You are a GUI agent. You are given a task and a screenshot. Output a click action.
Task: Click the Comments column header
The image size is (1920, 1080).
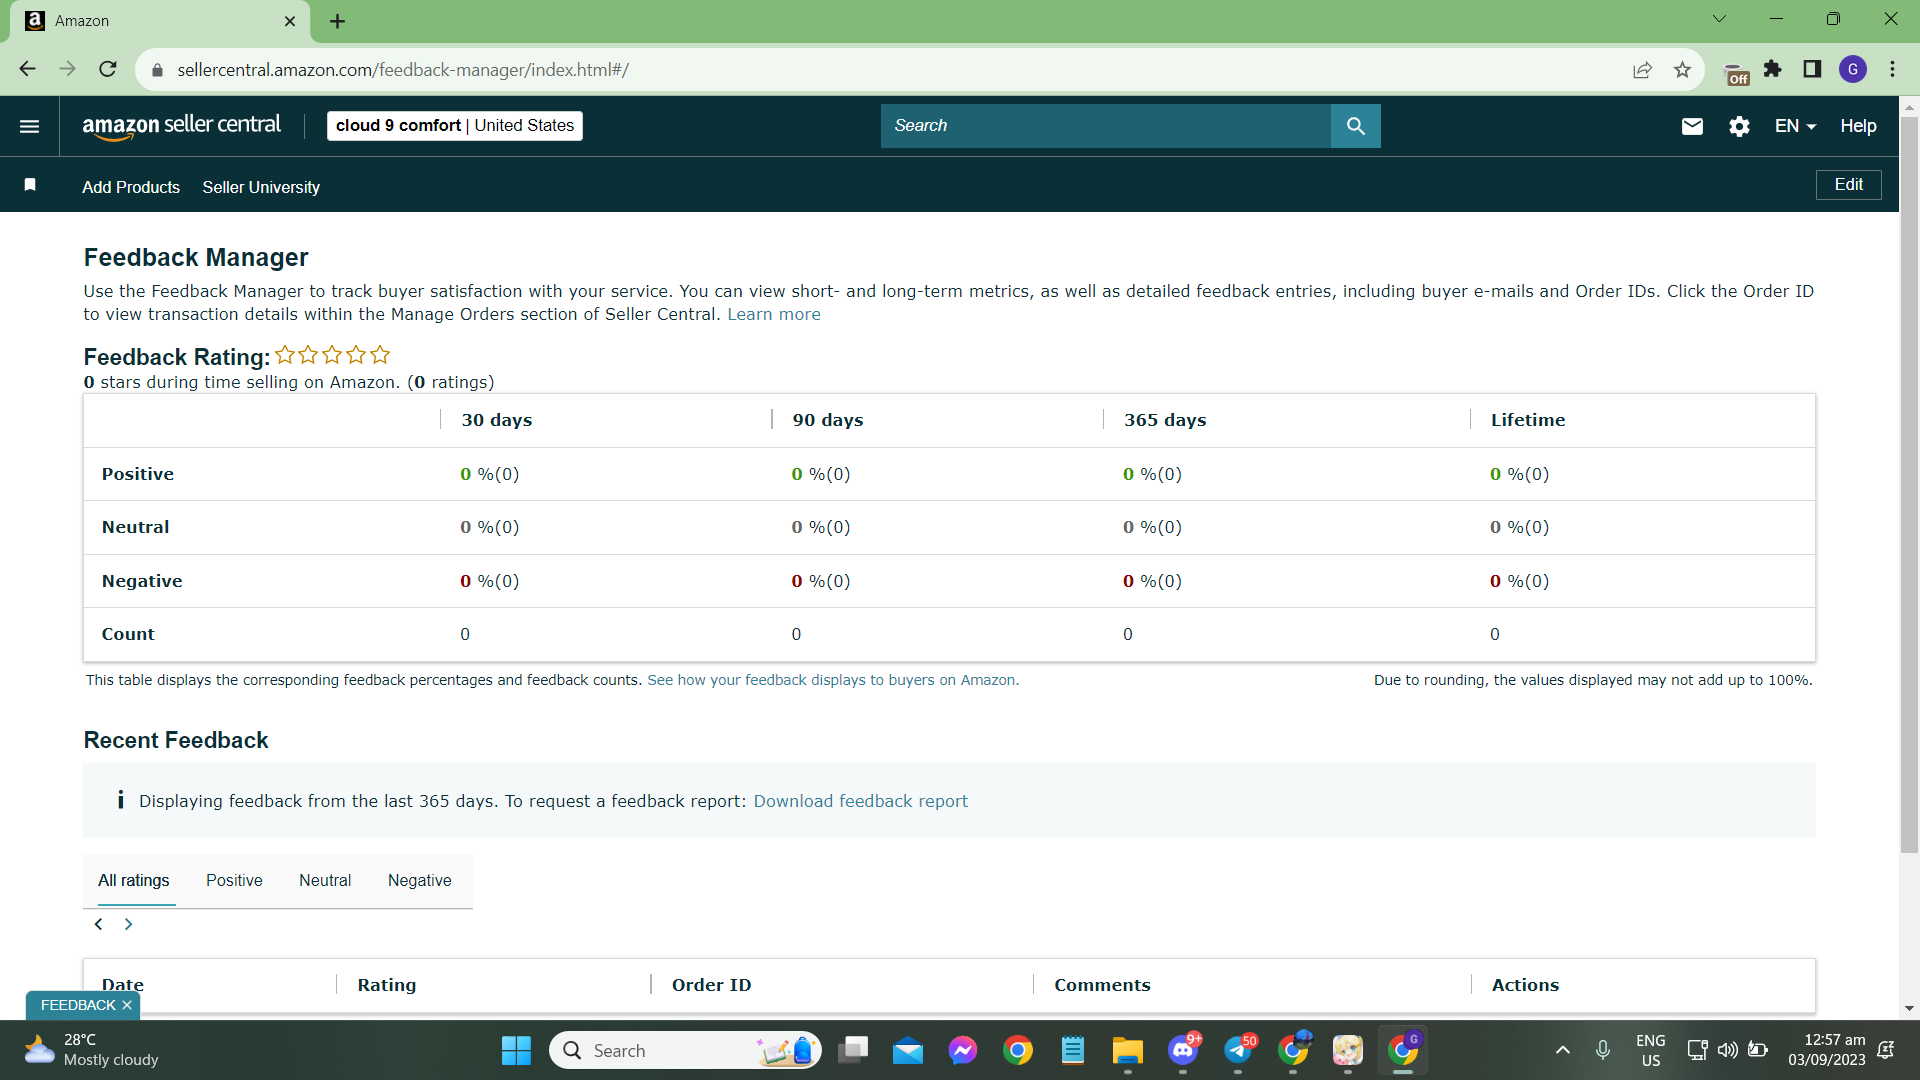point(1102,985)
